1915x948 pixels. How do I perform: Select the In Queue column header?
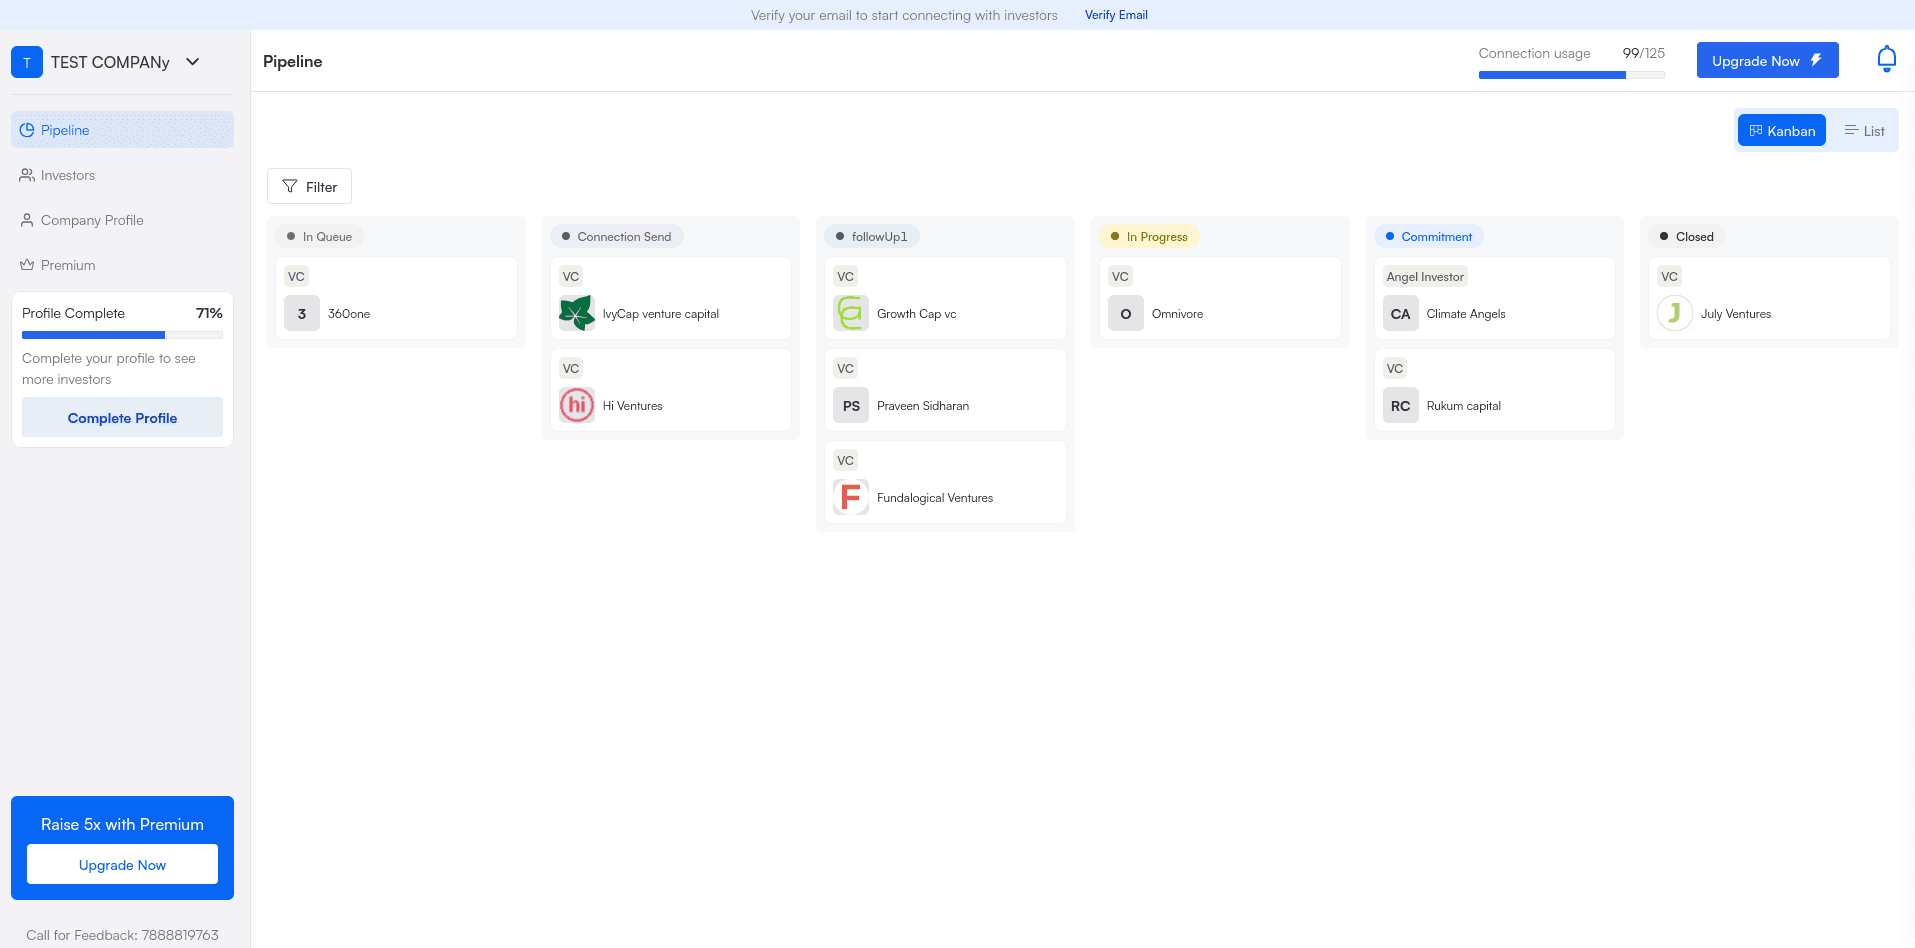tap(320, 237)
